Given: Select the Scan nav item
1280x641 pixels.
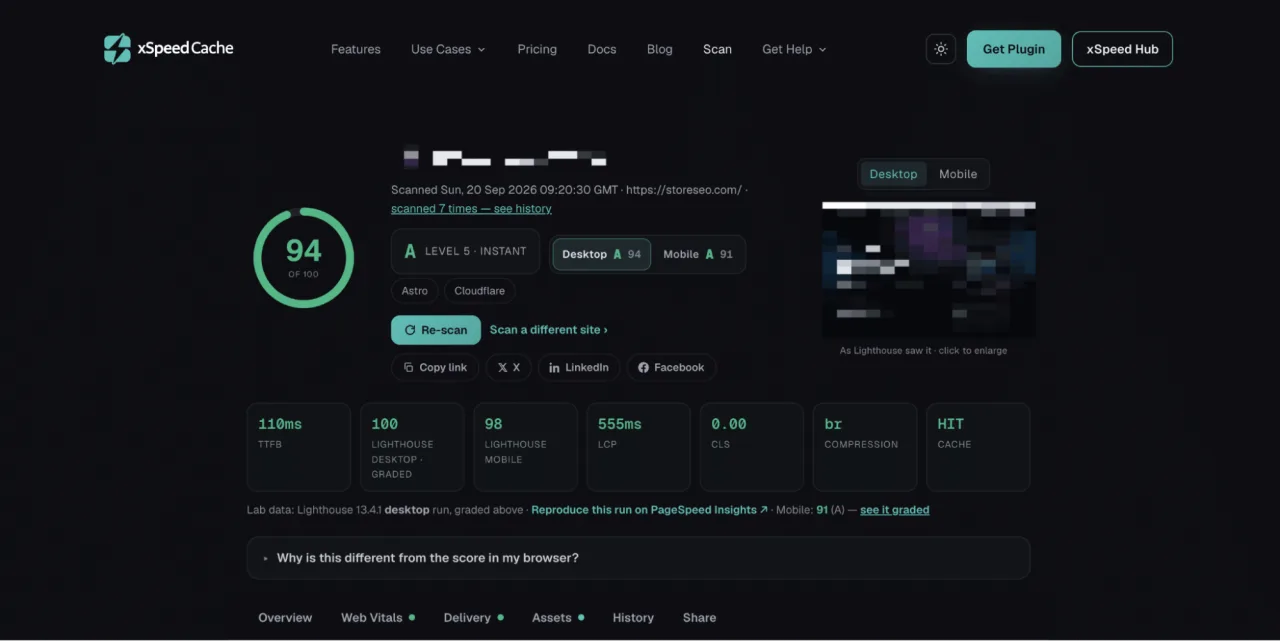Looking at the screenshot, I should point(717,49).
